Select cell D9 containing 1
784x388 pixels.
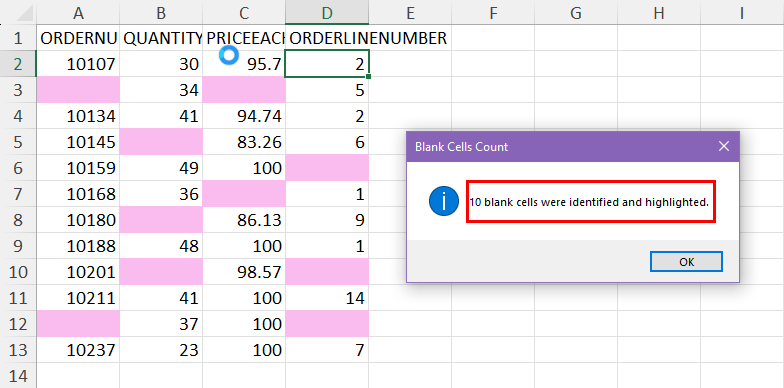click(x=327, y=246)
